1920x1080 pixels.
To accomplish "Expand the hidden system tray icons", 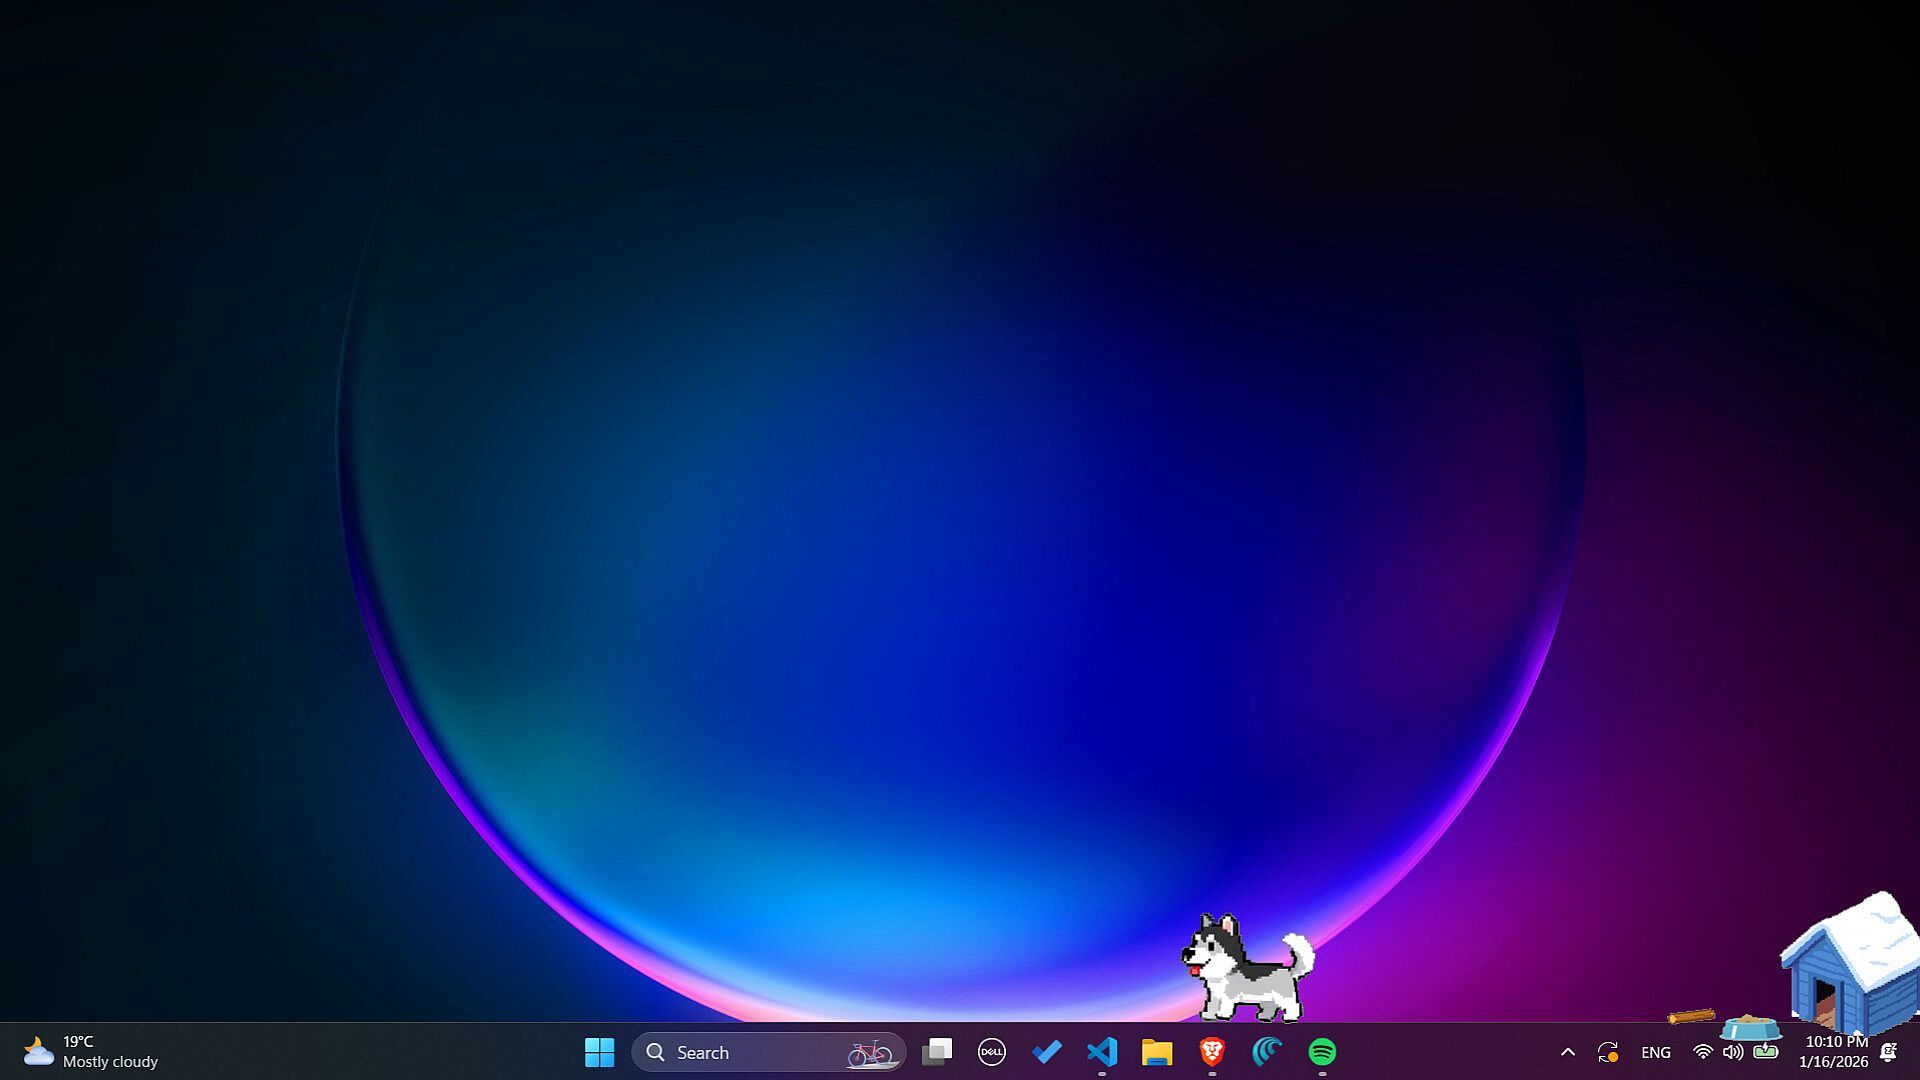I will pos(1568,1052).
